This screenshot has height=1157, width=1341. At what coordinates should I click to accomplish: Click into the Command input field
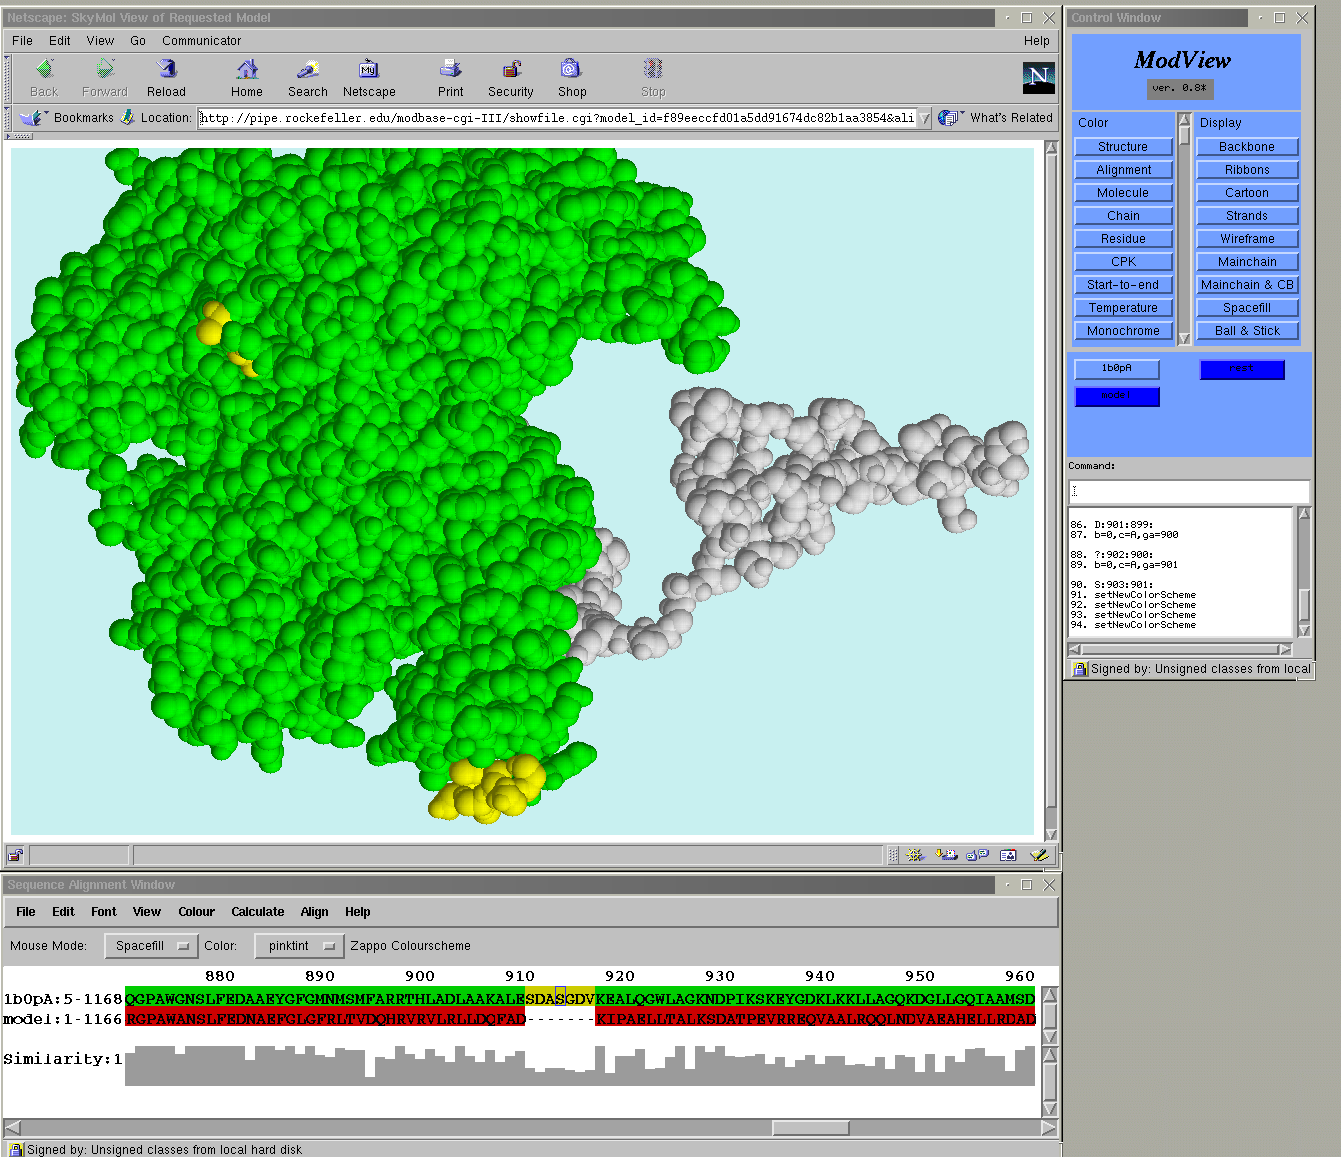coord(1188,491)
